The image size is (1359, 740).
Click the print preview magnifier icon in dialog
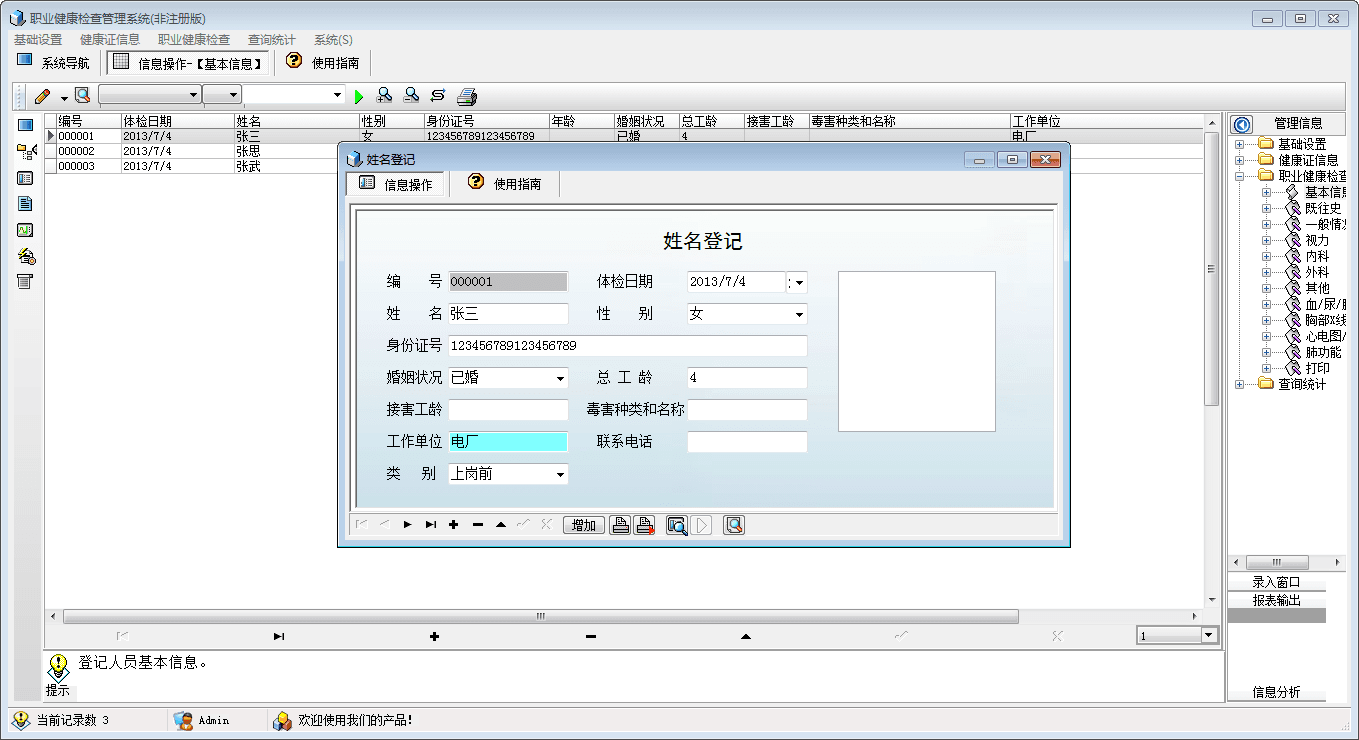pyautogui.click(x=677, y=525)
